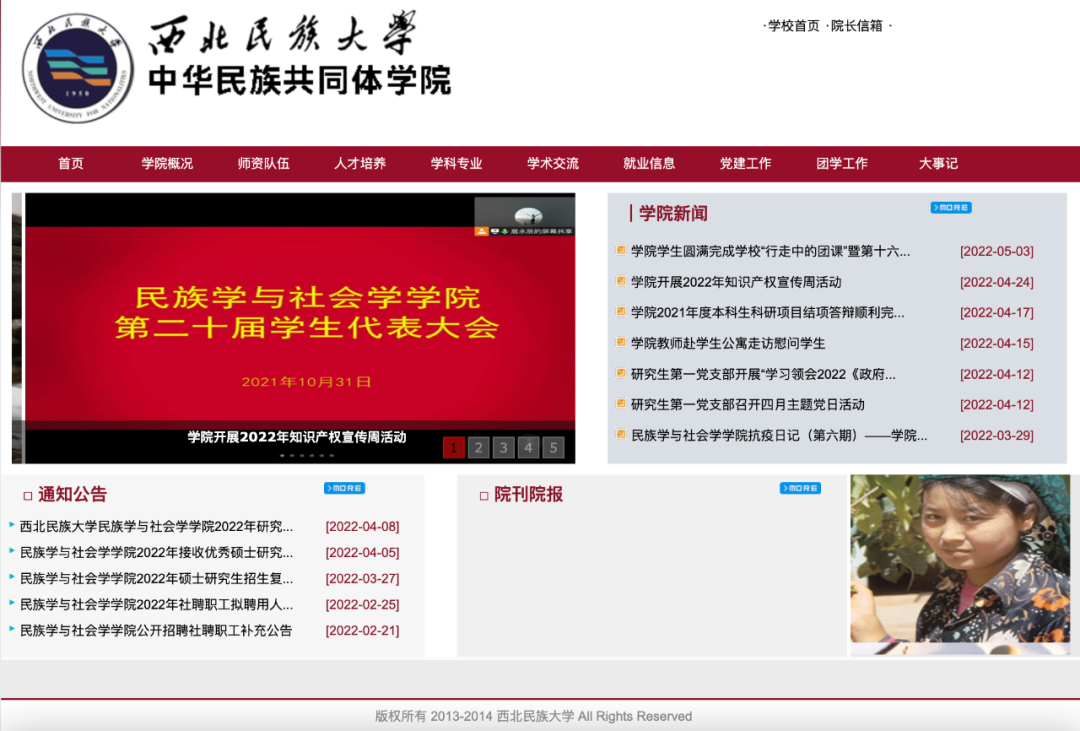Open news 学院开展2022年知识产权宣传周活动 in the list
The height and width of the screenshot is (731, 1080).
(x=736, y=282)
